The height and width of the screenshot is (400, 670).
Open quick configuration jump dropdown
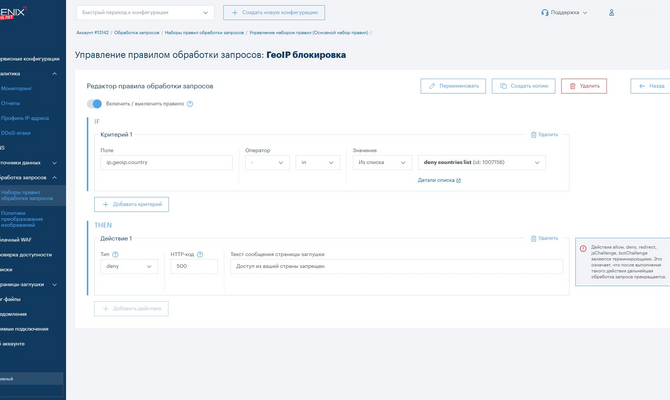(x=145, y=12)
